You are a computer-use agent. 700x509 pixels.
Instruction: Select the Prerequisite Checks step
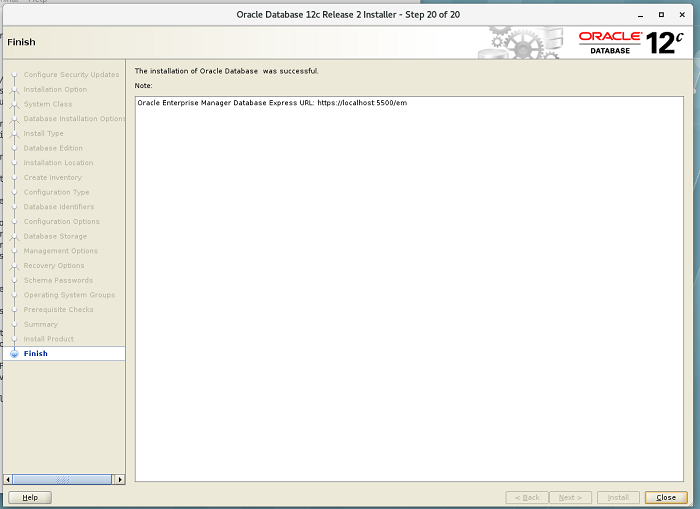(58, 310)
